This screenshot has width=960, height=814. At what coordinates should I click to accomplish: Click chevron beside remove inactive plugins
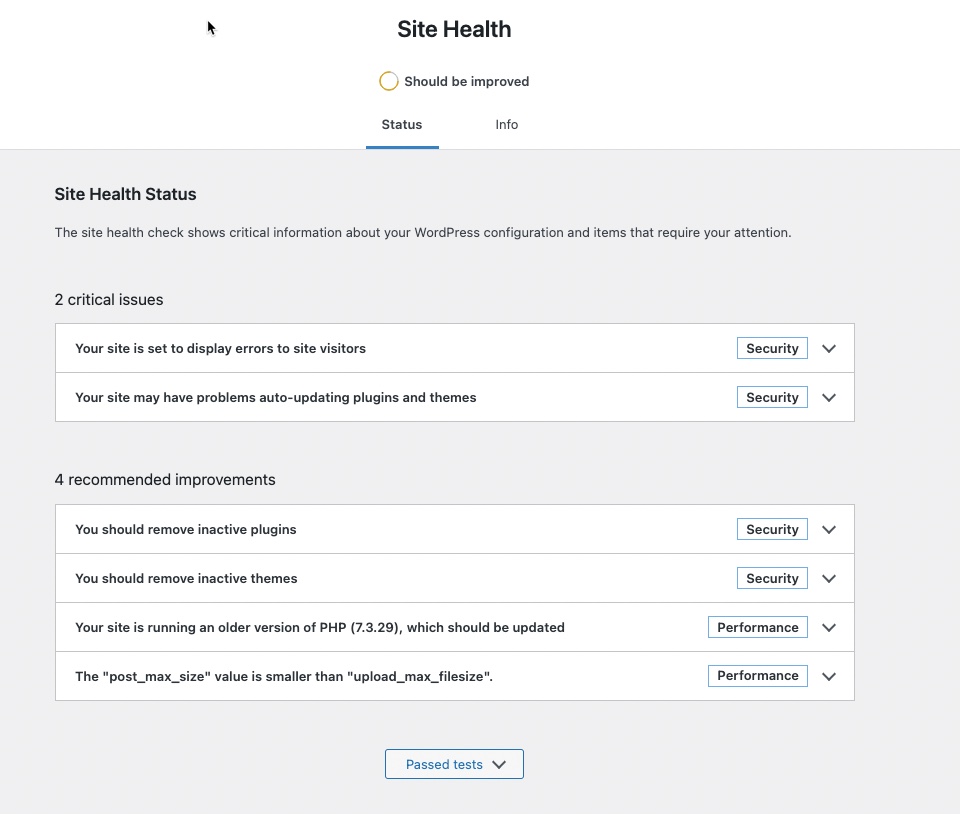828,530
